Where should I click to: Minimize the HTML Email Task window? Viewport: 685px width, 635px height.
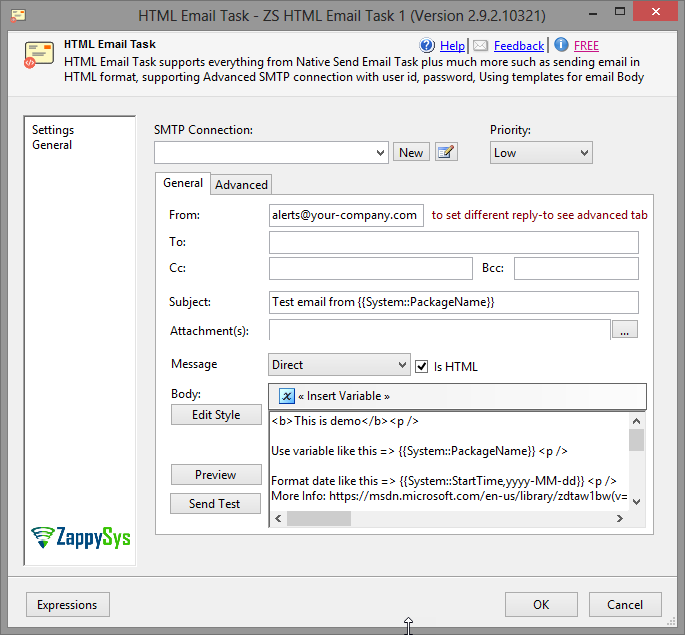coord(593,14)
